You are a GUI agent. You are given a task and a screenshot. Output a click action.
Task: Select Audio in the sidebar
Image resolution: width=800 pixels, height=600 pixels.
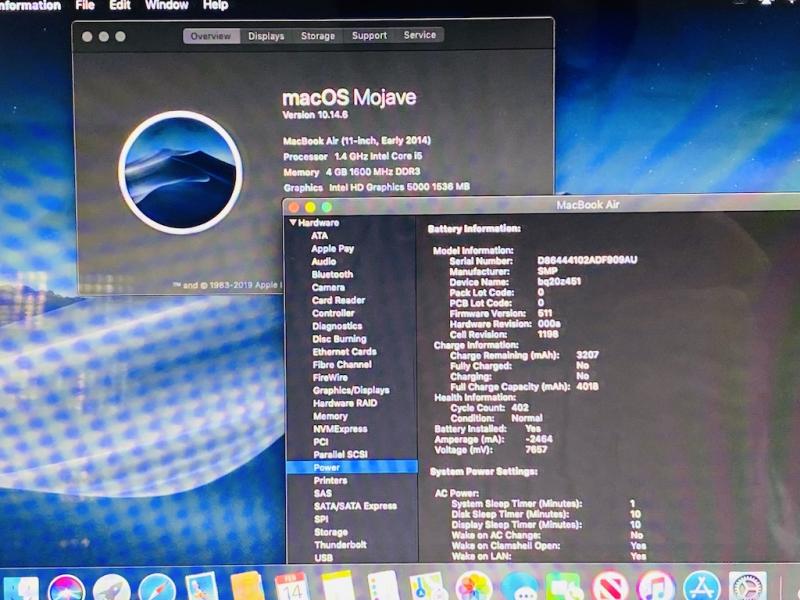pos(323,261)
